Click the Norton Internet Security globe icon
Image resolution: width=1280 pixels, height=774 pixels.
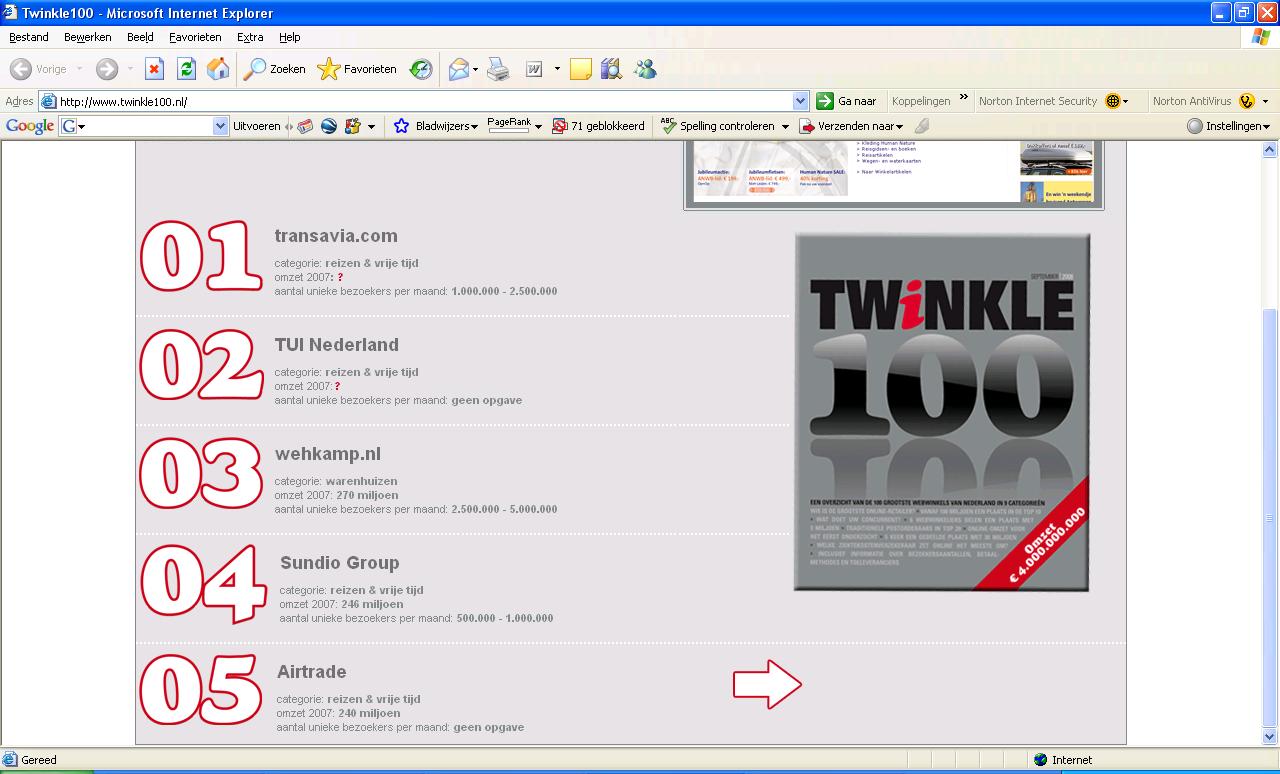(1112, 101)
